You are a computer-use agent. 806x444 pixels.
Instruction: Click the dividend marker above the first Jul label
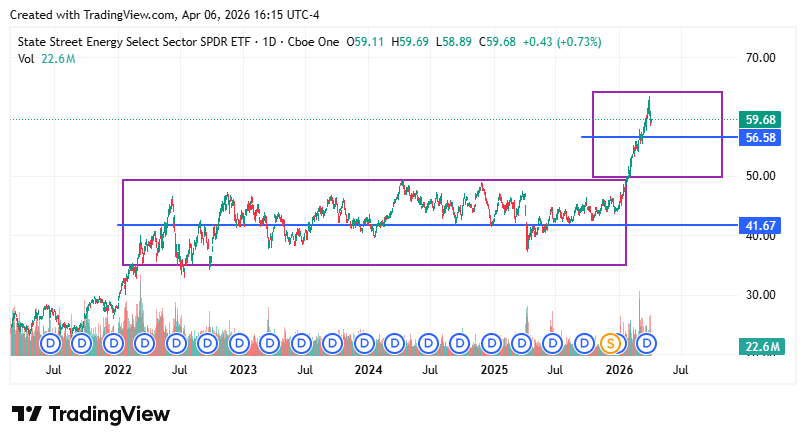tap(50, 343)
